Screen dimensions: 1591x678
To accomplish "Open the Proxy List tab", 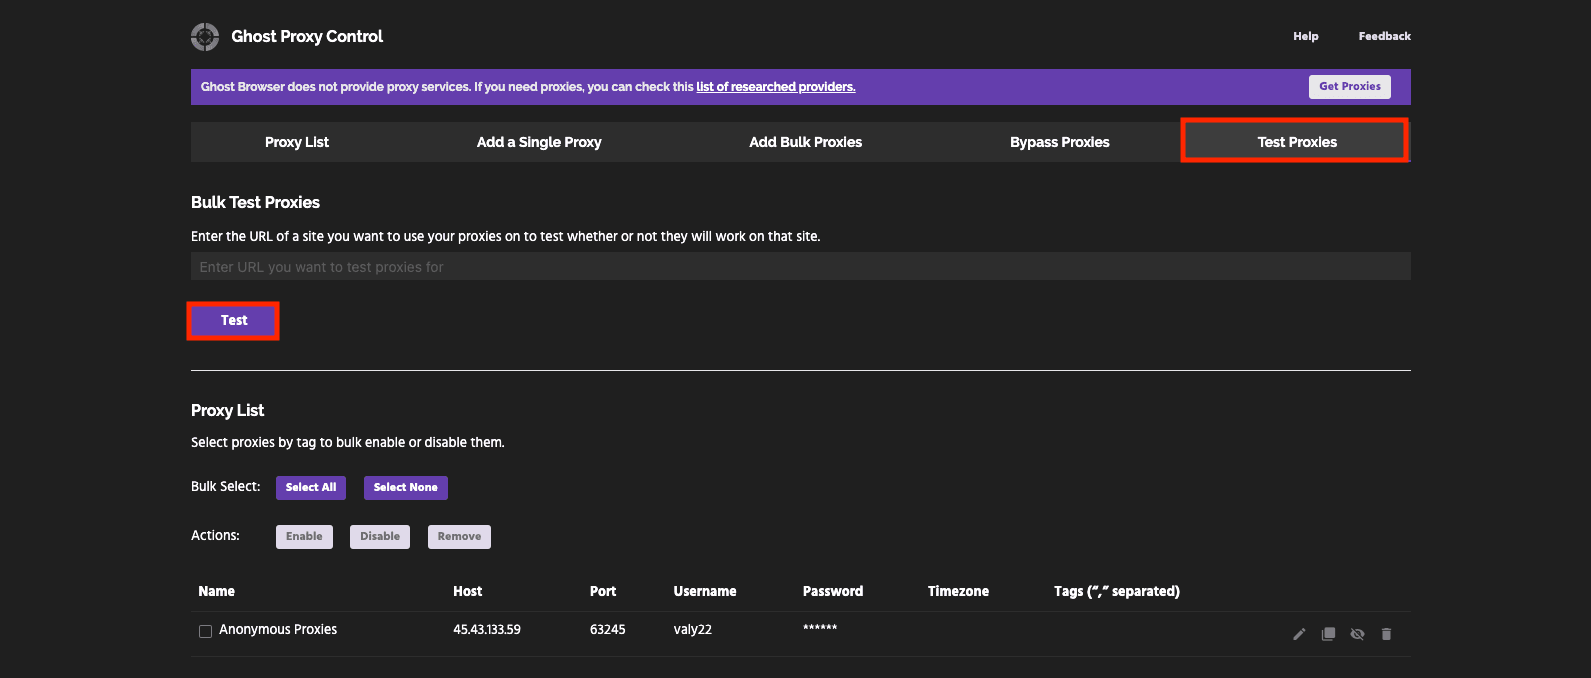I will 297,142.
